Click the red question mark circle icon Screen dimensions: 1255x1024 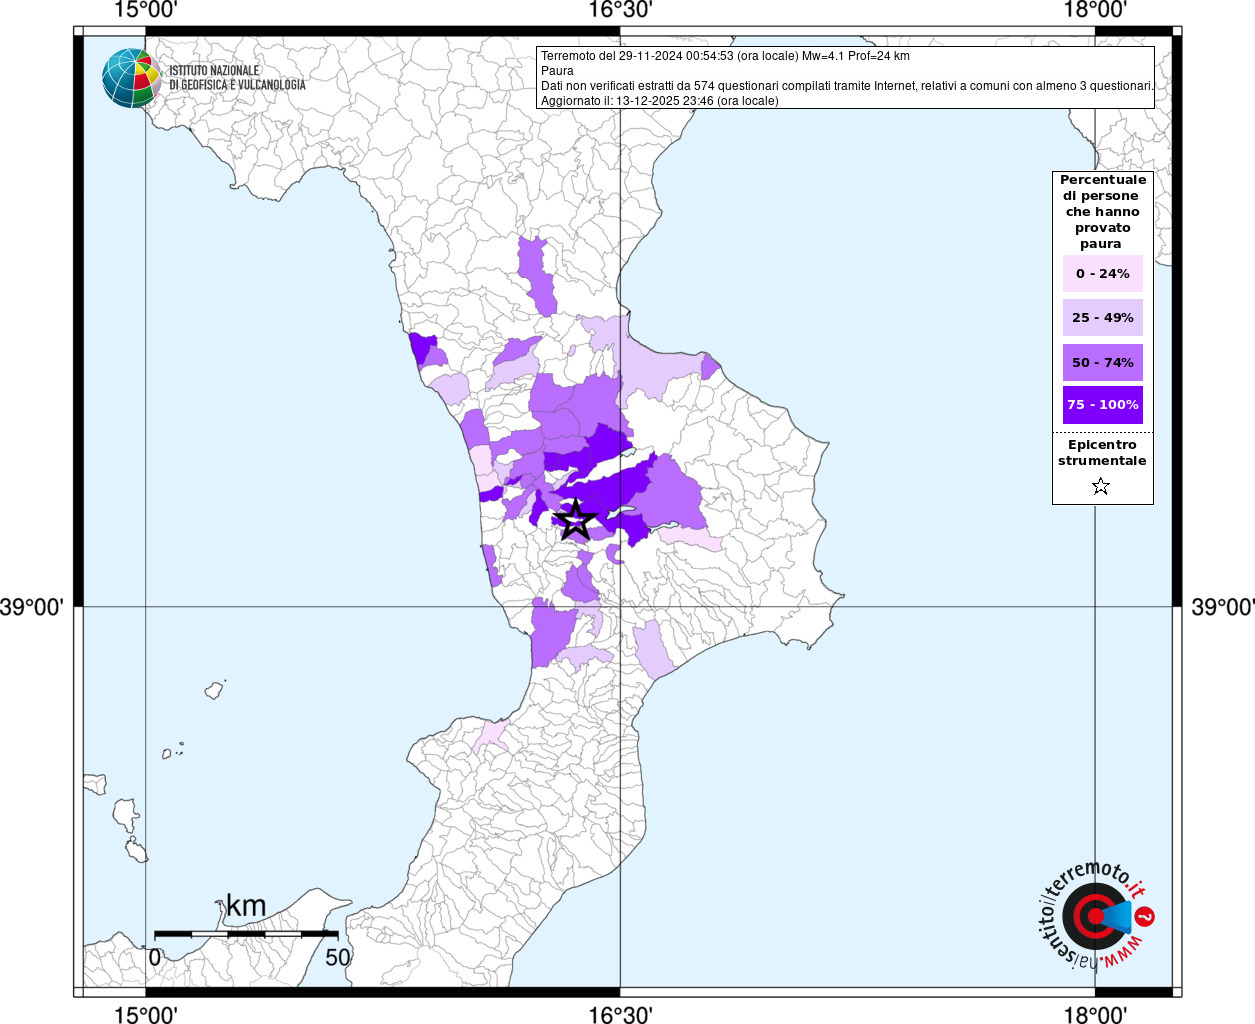pos(1146,916)
